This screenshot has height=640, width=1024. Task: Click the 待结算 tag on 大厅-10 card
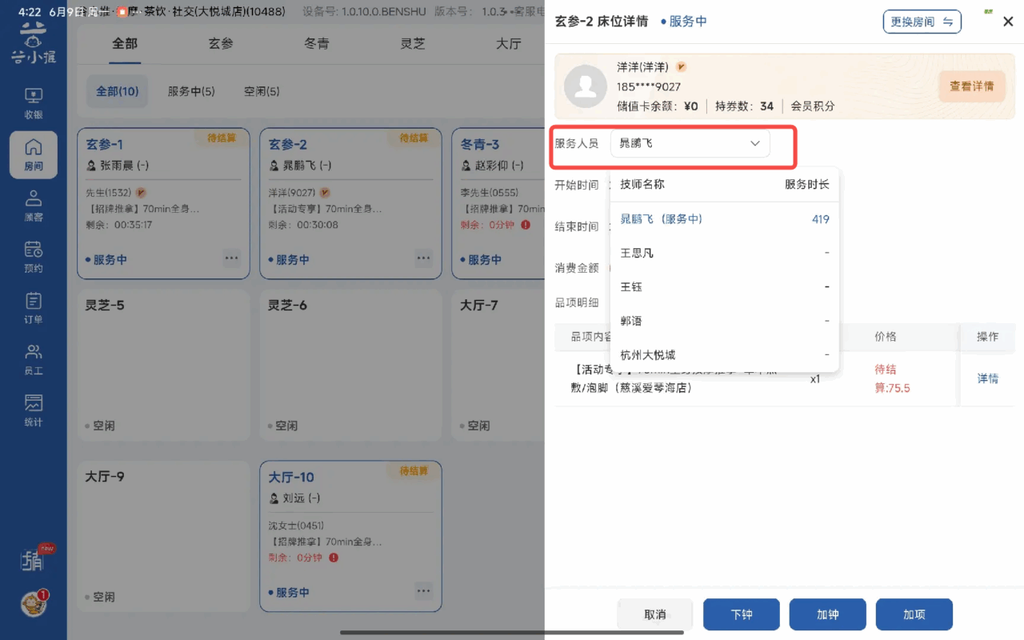tap(413, 471)
